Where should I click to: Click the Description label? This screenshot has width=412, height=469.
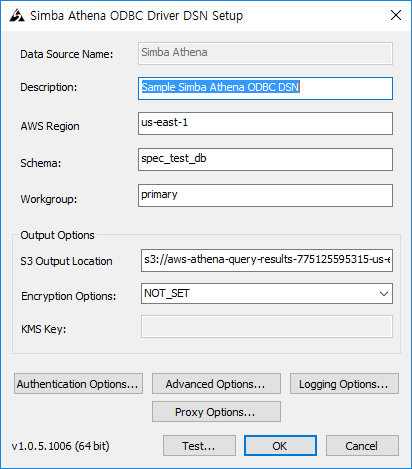point(49,87)
